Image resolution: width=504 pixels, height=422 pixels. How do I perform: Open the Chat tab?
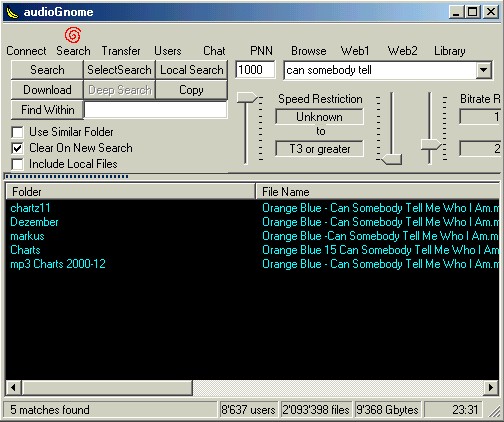pyautogui.click(x=214, y=51)
